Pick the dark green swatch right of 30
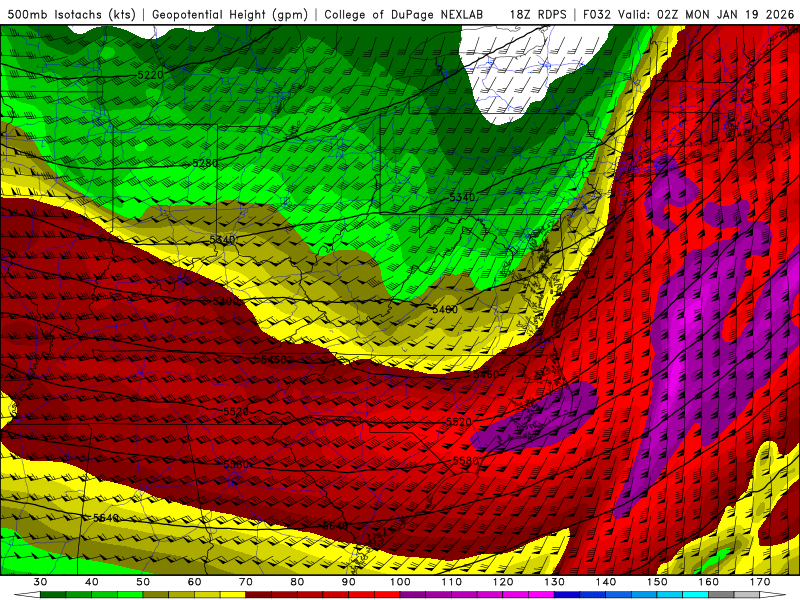800x600 pixels. pyautogui.click(x=53, y=595)
